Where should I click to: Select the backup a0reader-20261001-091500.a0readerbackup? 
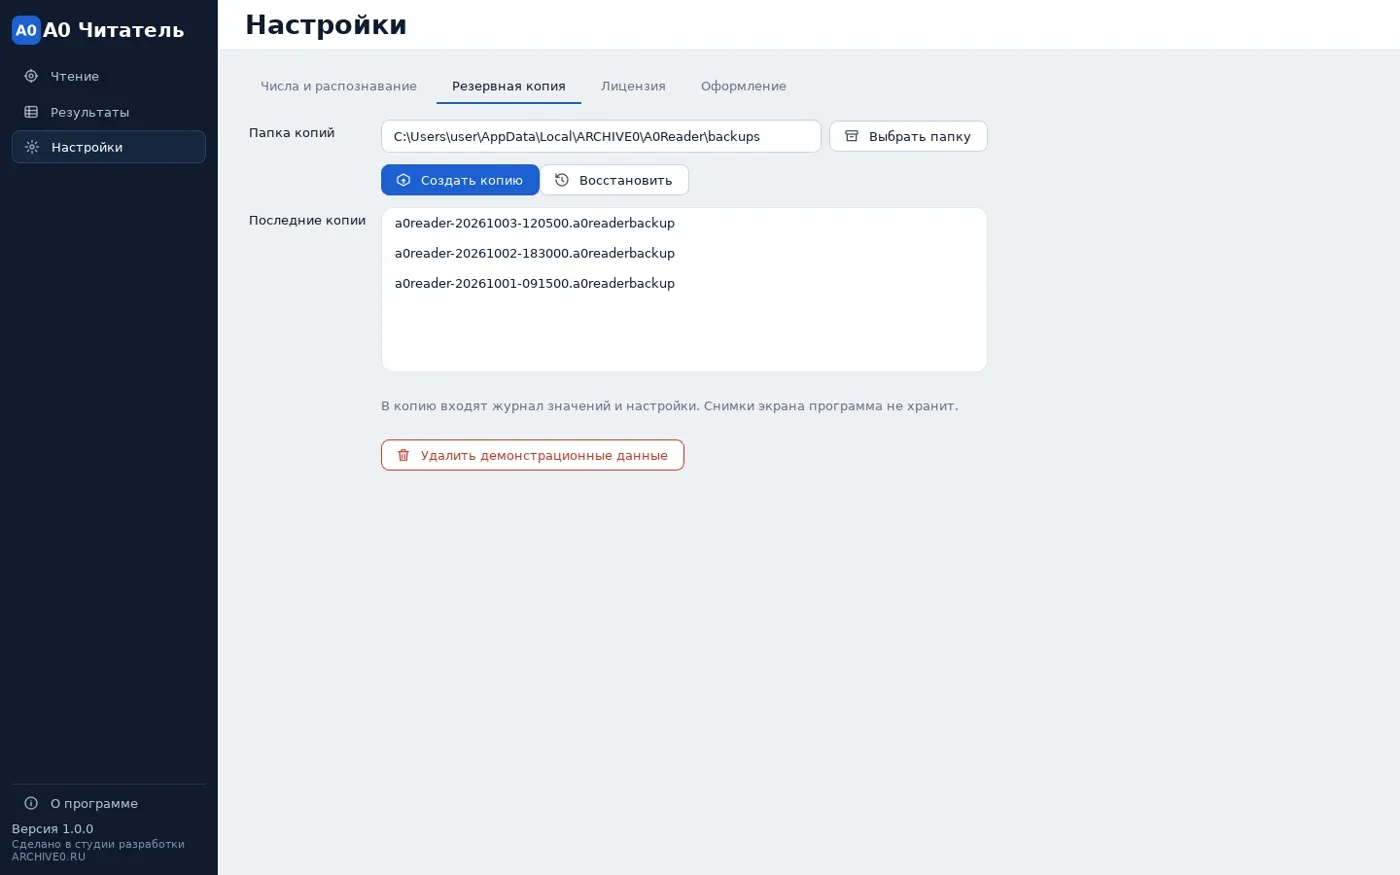[684, 283]
